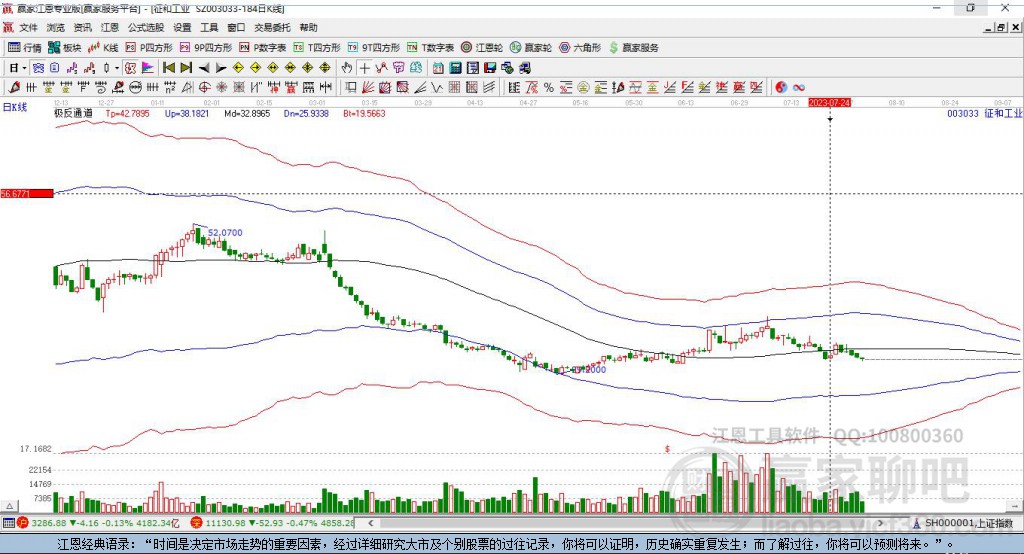The image size is (1024, 554).
Task: Open the 9P四方形 tool
Action: coord(206,48)
